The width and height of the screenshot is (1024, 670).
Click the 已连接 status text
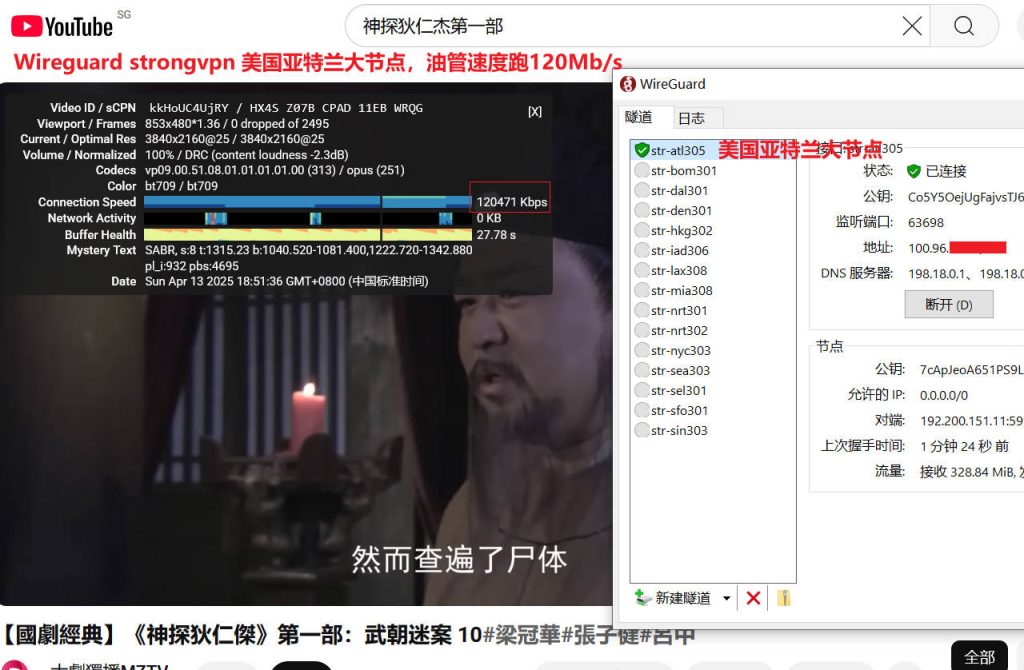(x=946, y=171)
